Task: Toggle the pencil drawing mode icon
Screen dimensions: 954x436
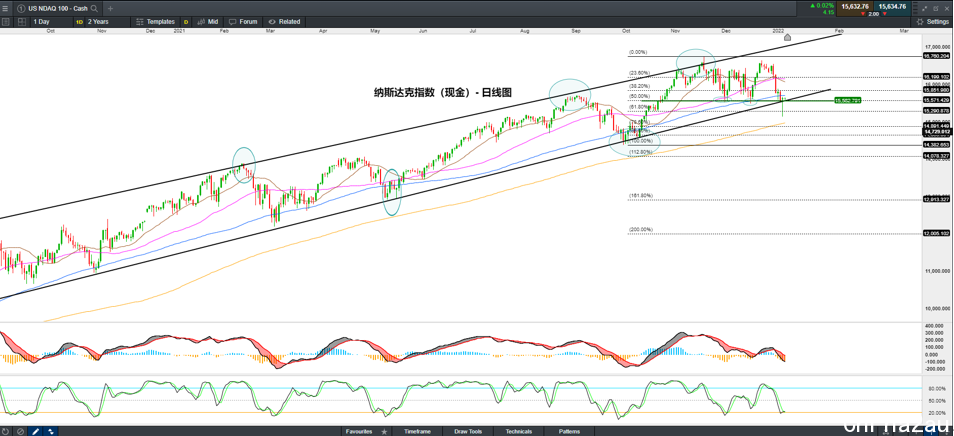Action: pyautogui.click(x=35, y=431)
